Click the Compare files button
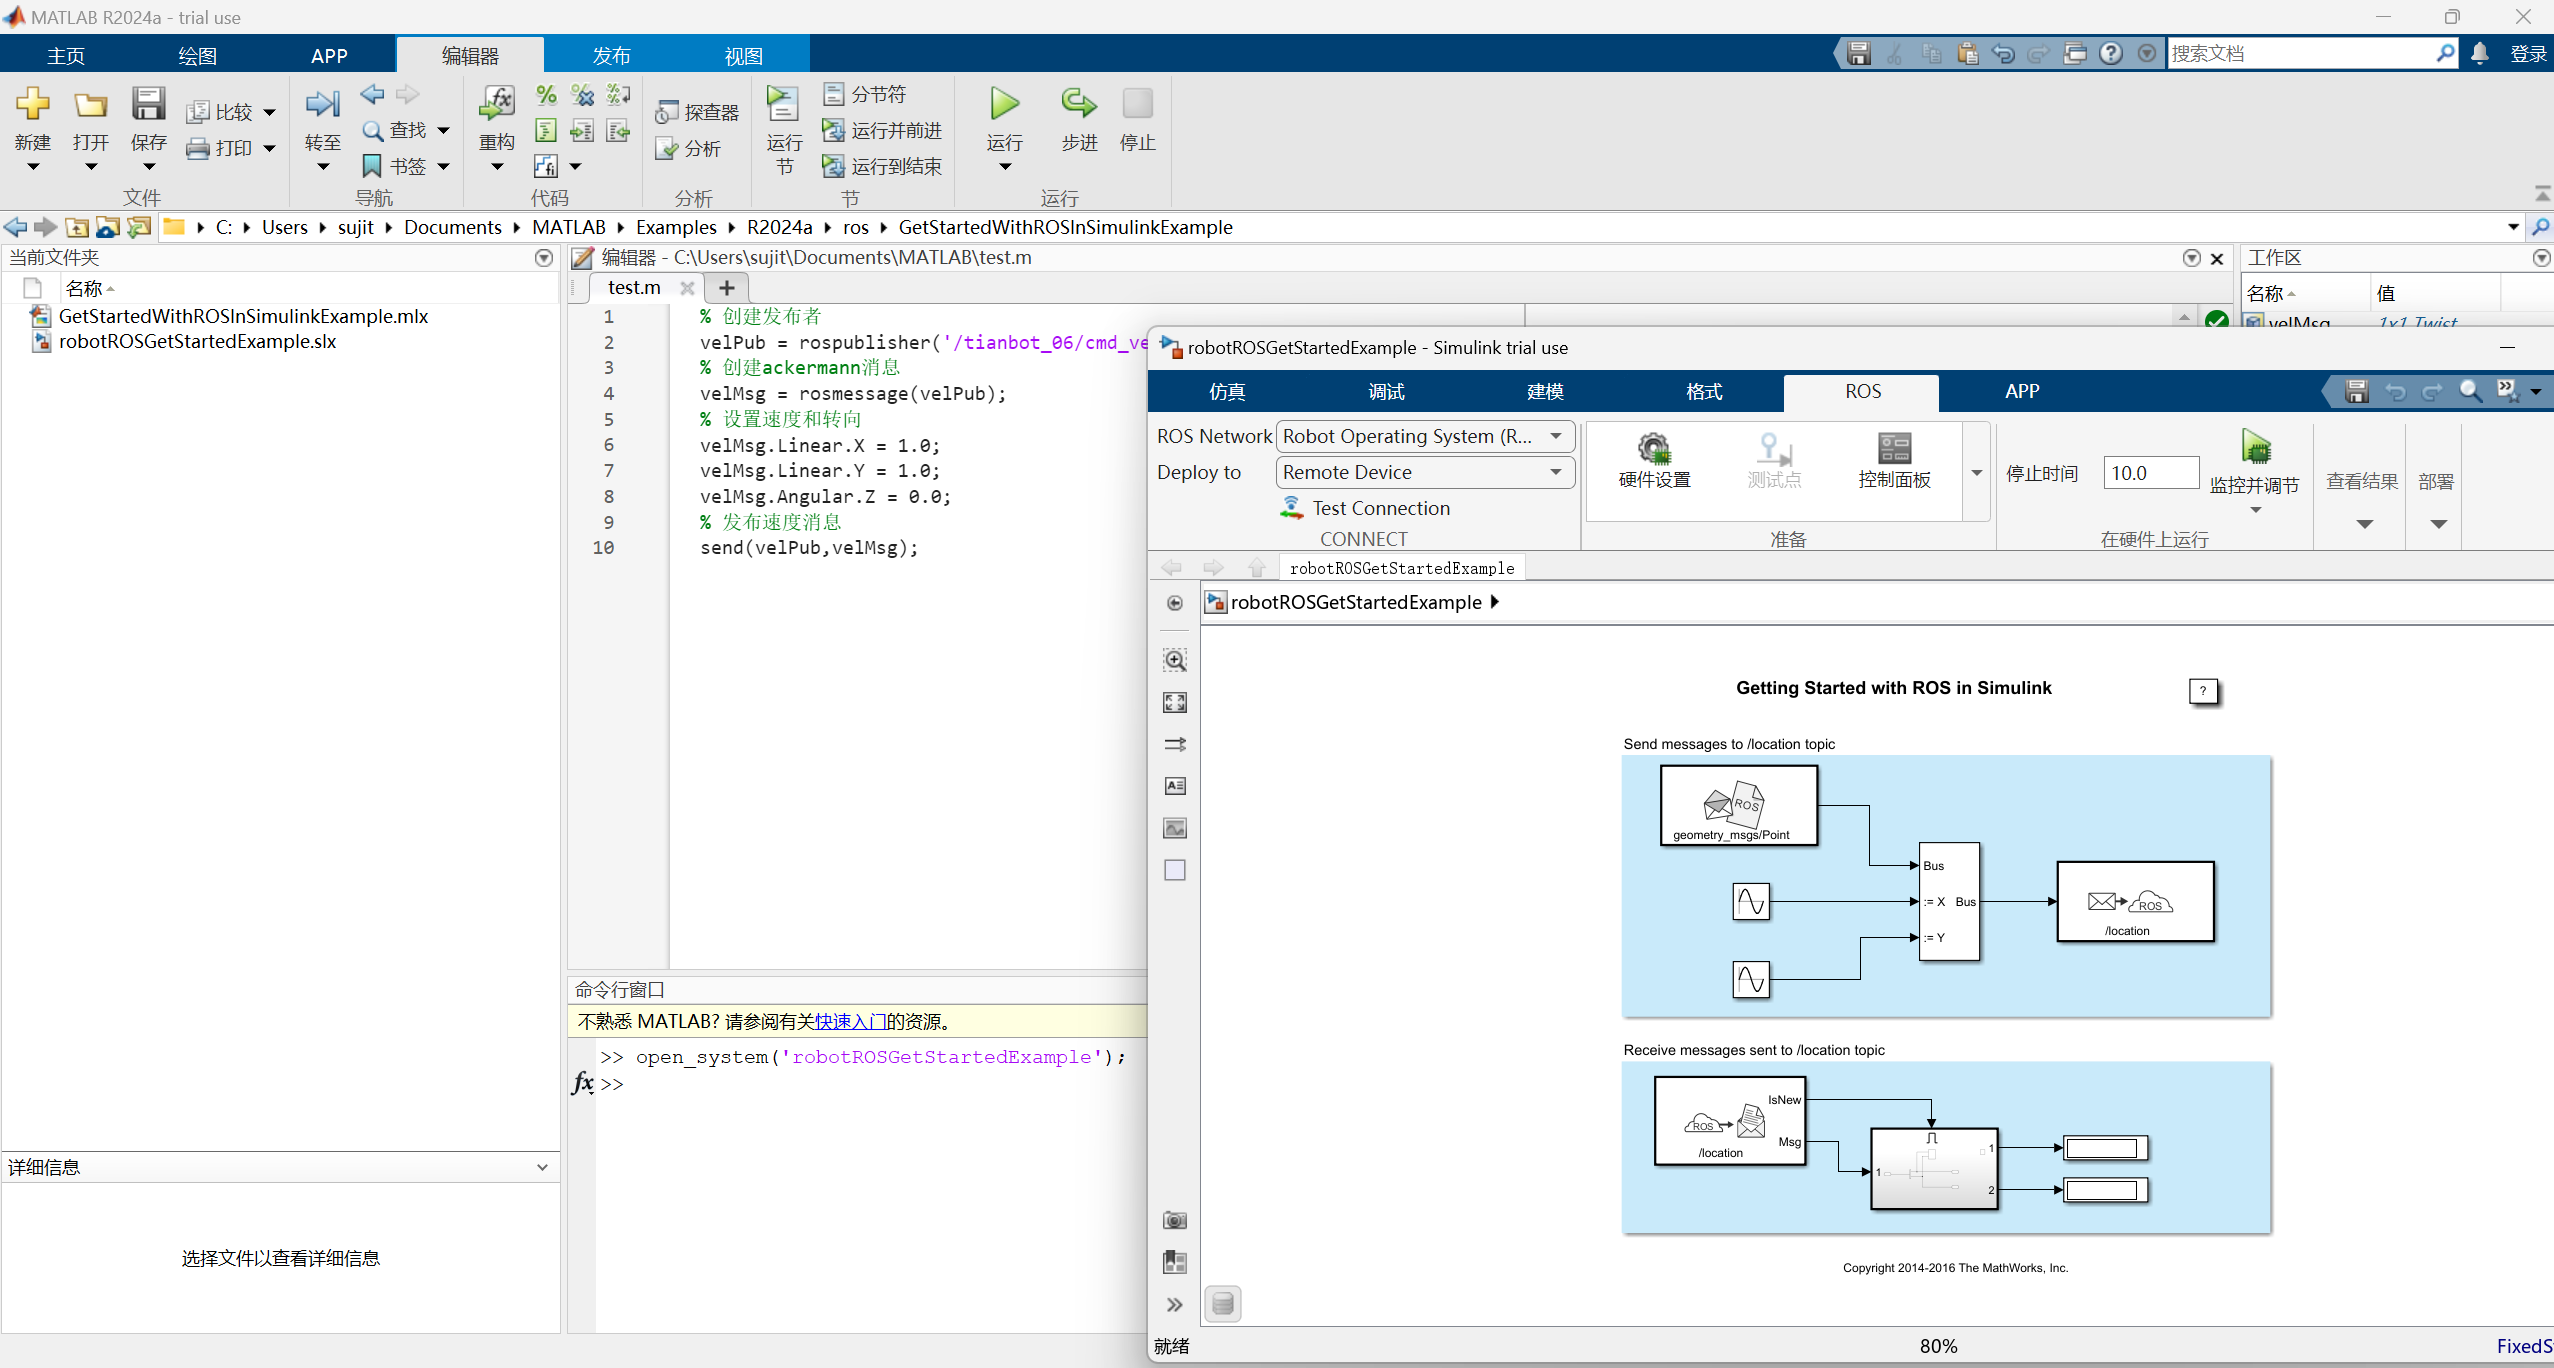 click(x=221, y=112)
